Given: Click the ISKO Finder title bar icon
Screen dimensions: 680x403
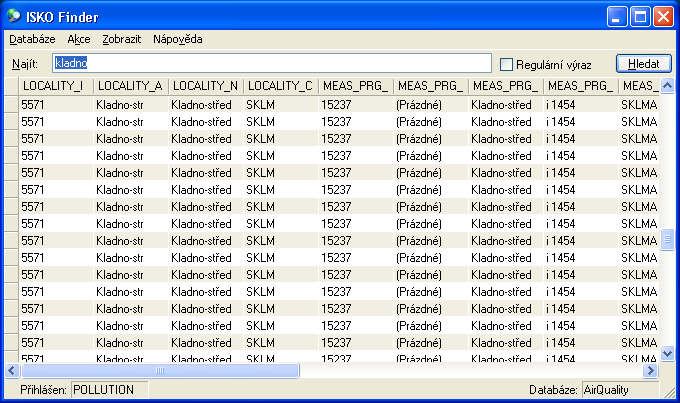Looking at the screenshot, I should click(x=13, y=15).
